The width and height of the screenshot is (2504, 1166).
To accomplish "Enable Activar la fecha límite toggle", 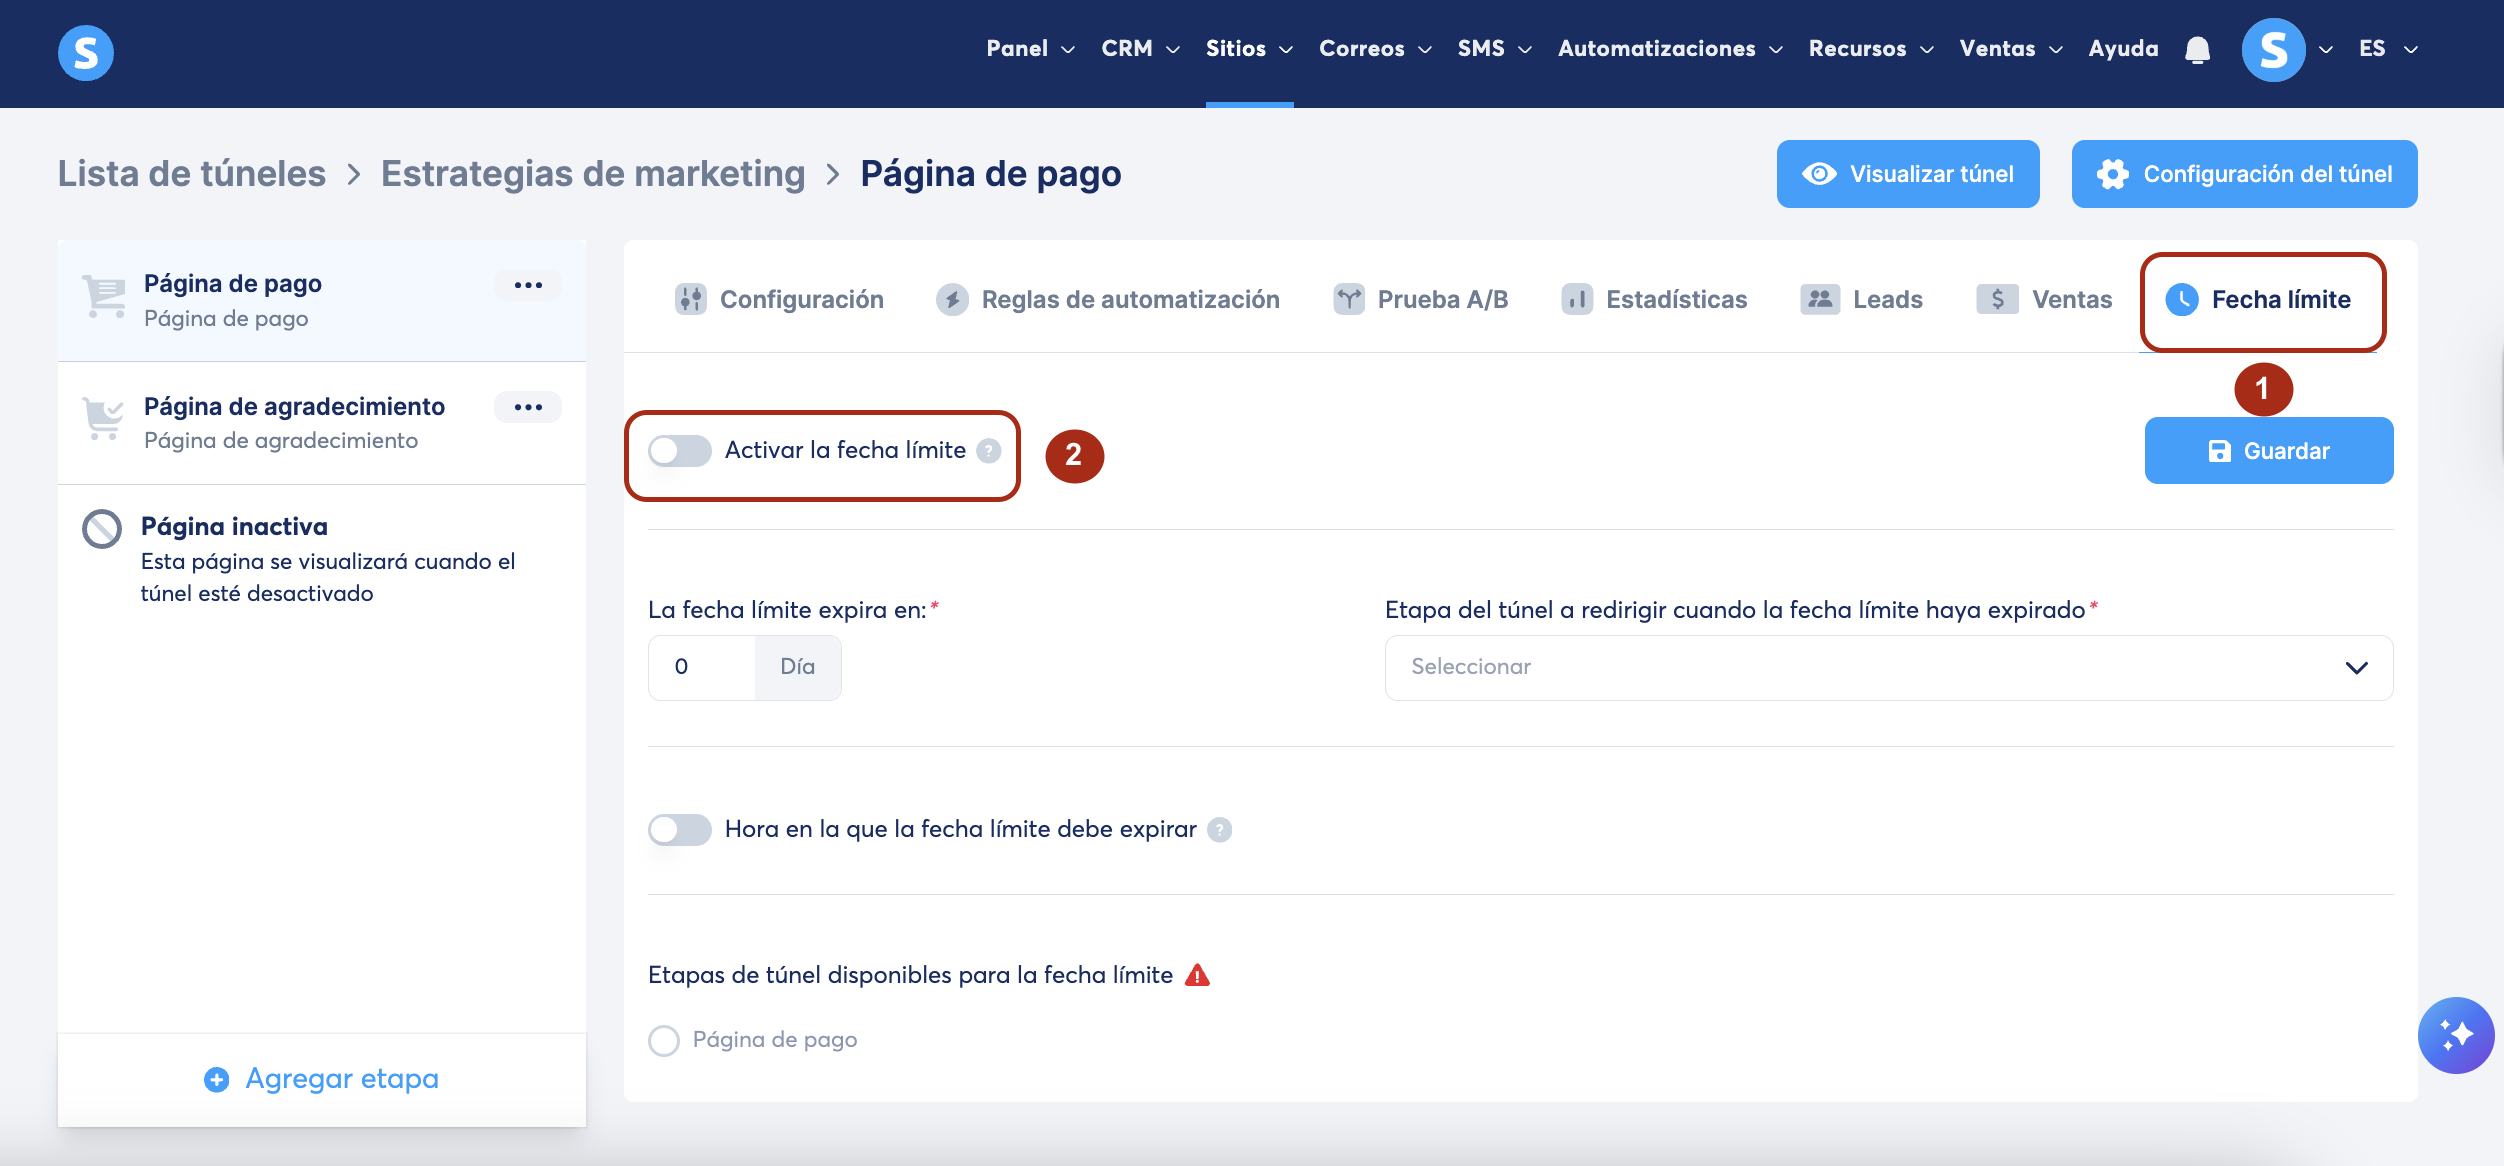I will 679,451.
